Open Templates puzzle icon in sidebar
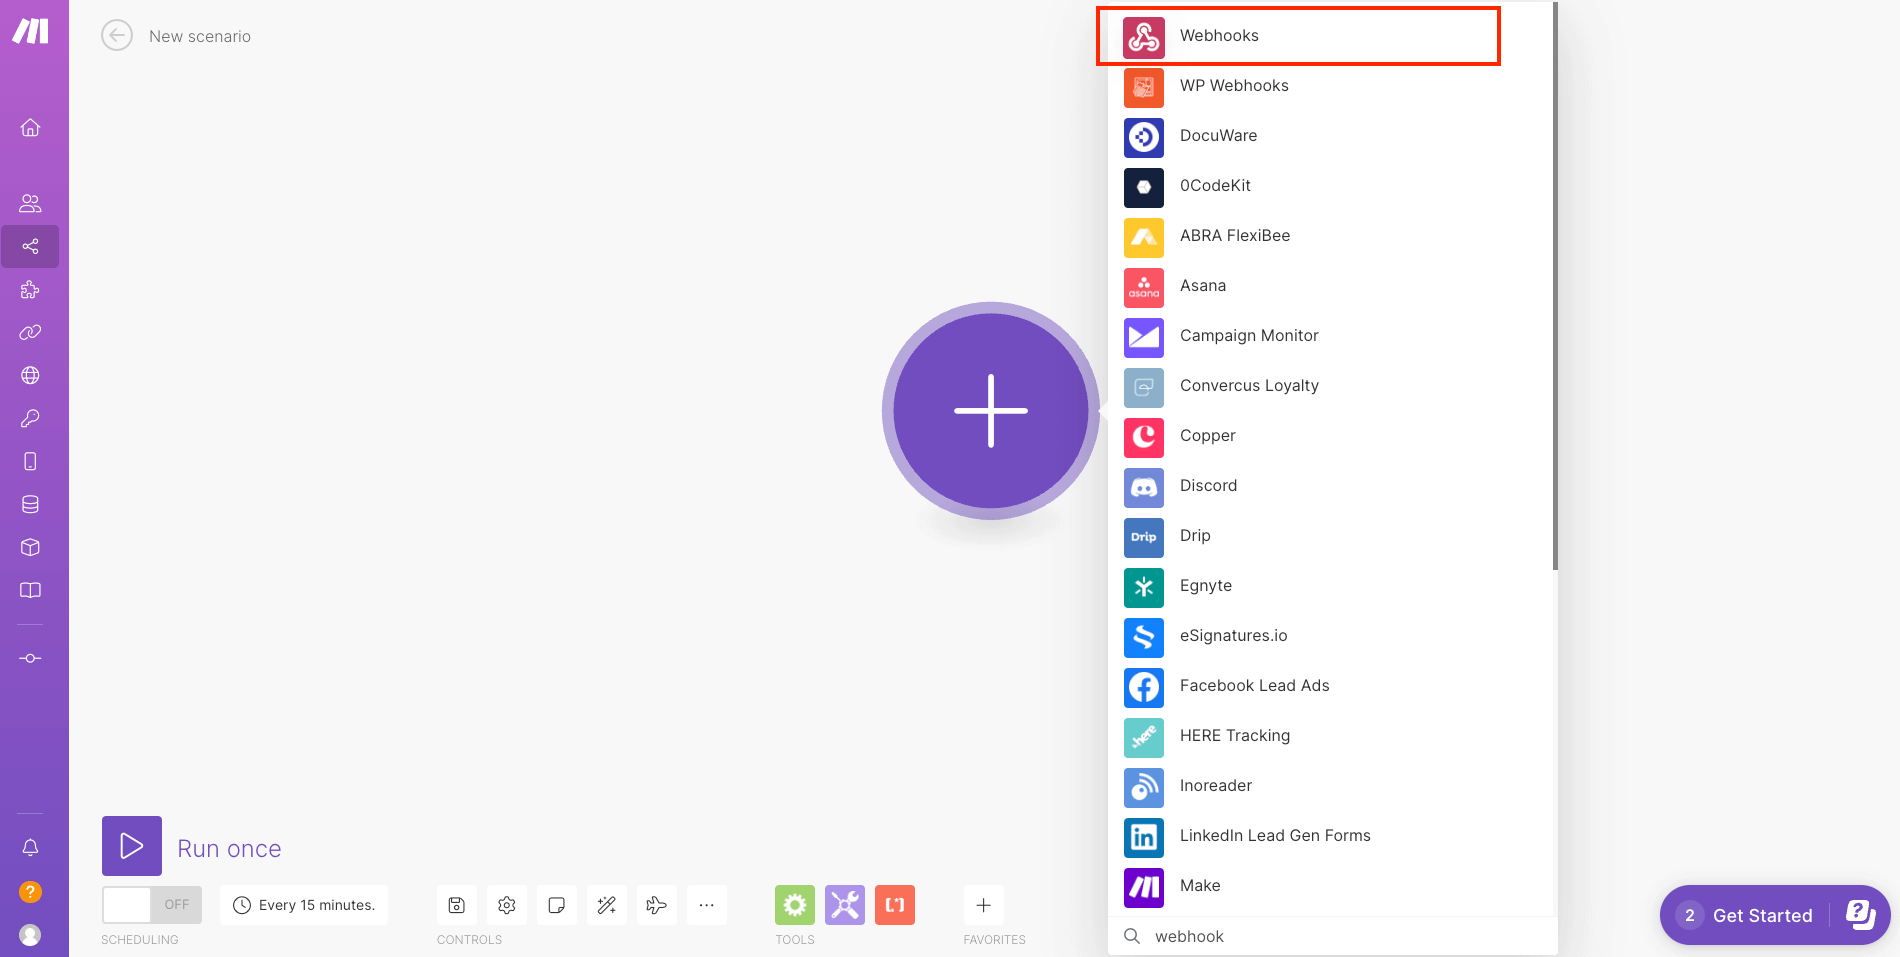Screen dimensions: 1900x957 click(x=30, y=290)
